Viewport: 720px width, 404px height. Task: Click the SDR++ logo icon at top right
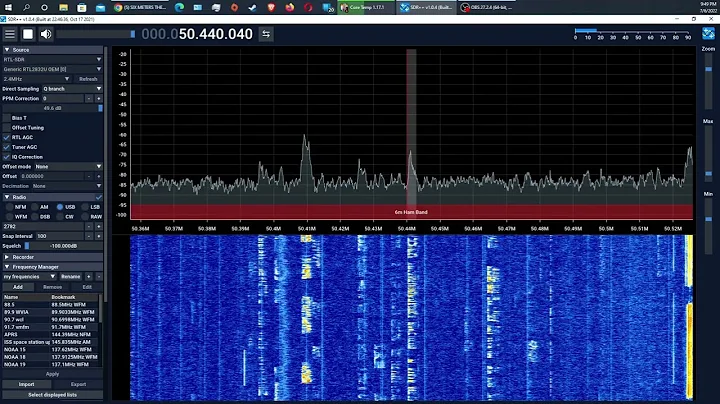pos(709,34)
